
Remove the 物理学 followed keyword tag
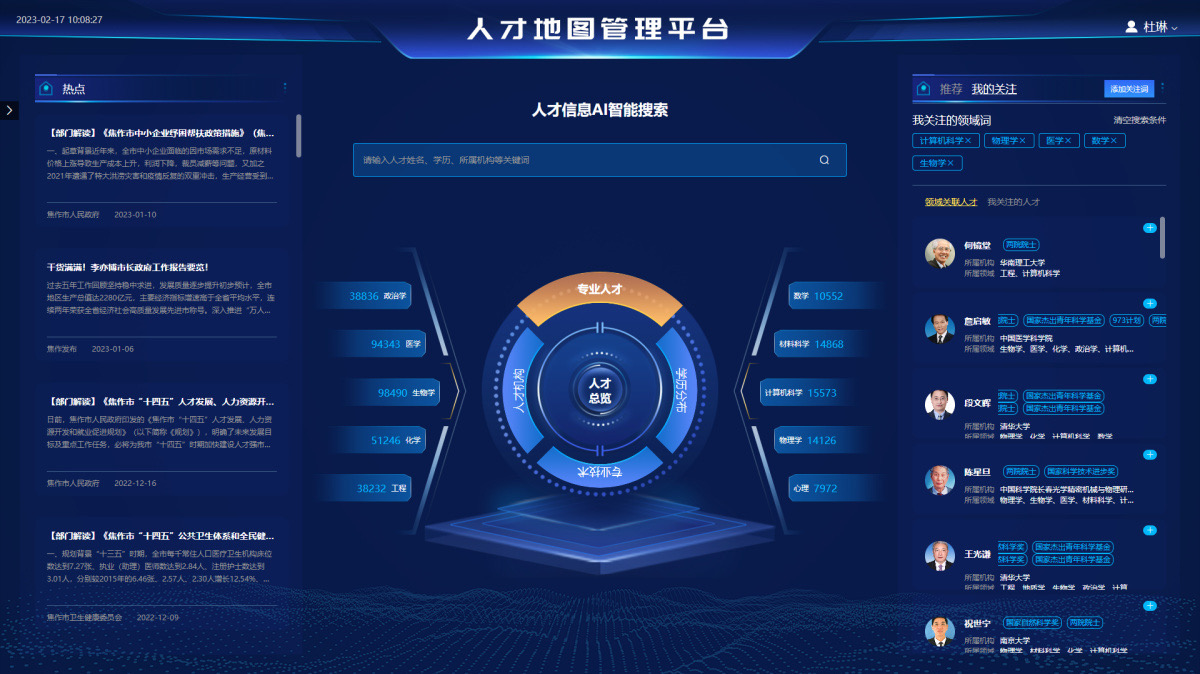[1023, 141]
